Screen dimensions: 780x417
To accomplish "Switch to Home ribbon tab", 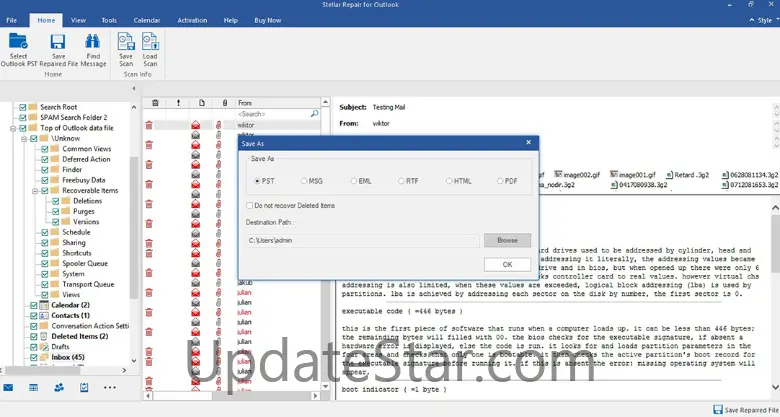I will click(46, 20).
